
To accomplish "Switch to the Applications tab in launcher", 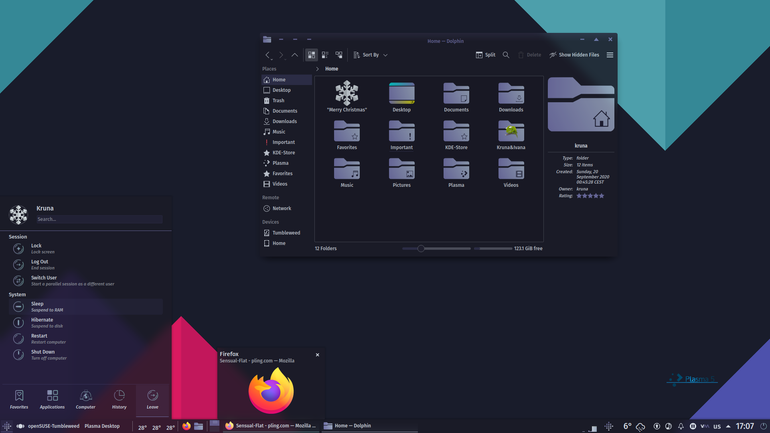I will tap(52, 399).
